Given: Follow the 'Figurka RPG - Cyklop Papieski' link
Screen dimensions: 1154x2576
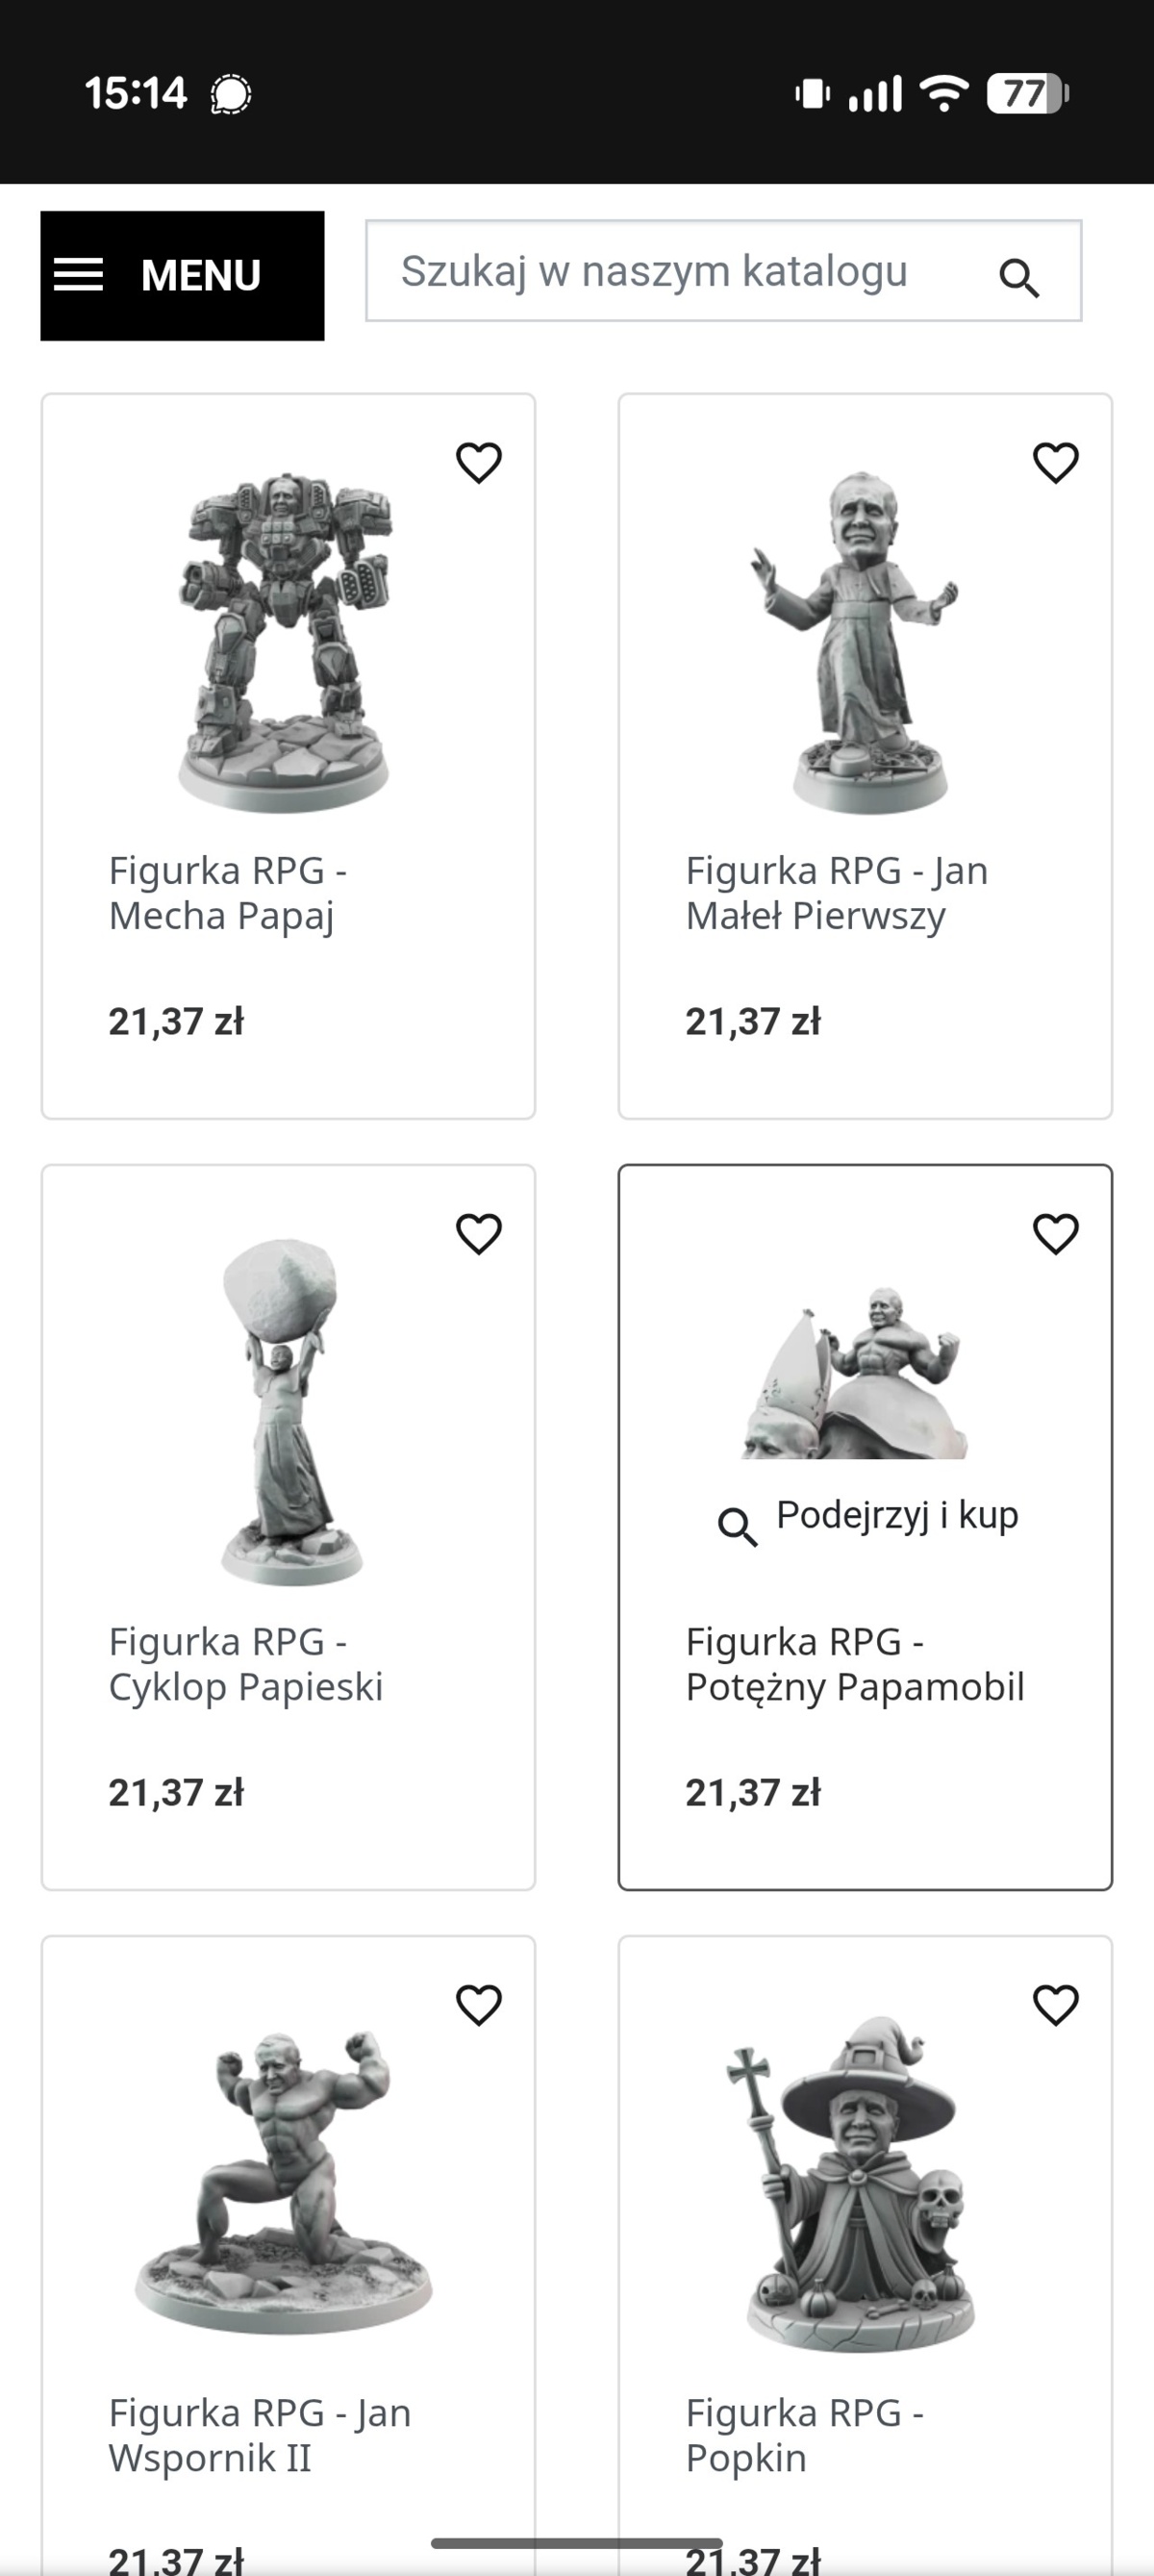Looking at the screenshot, I should (245, 1664).
